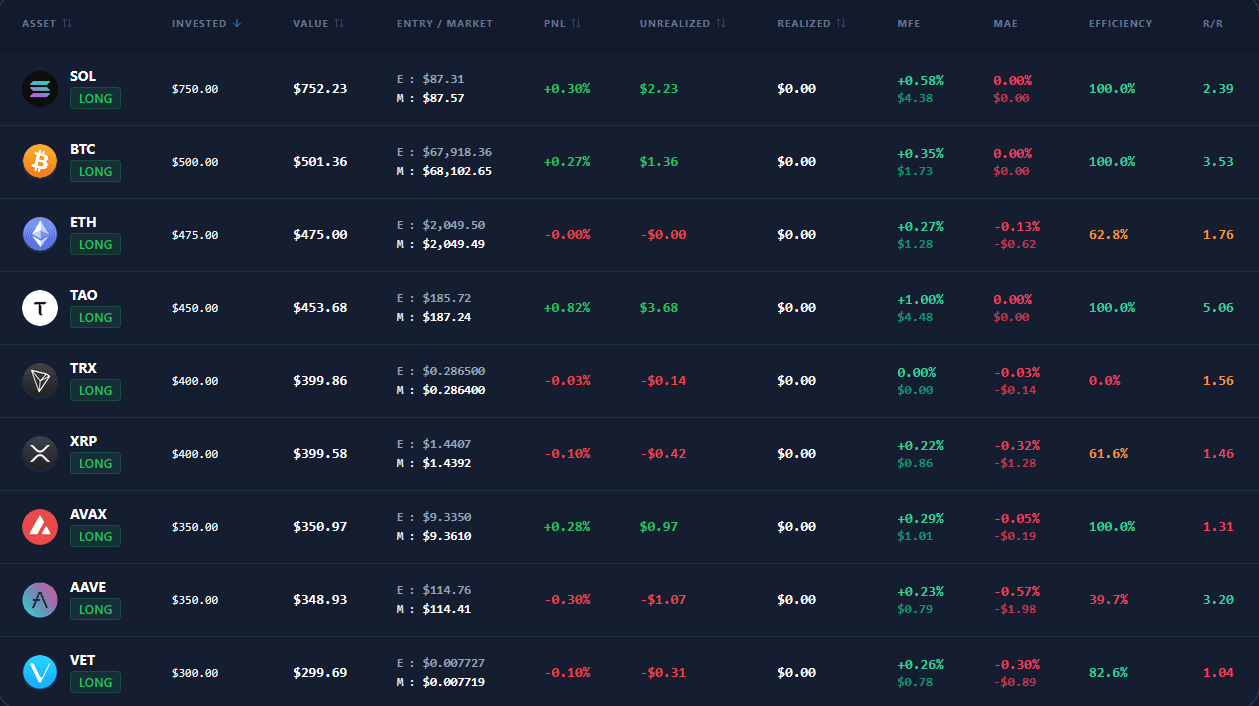Select the AVAX asset name
Image resolution: width=1259 pixels, height=706 pixels.
(88, 514)
